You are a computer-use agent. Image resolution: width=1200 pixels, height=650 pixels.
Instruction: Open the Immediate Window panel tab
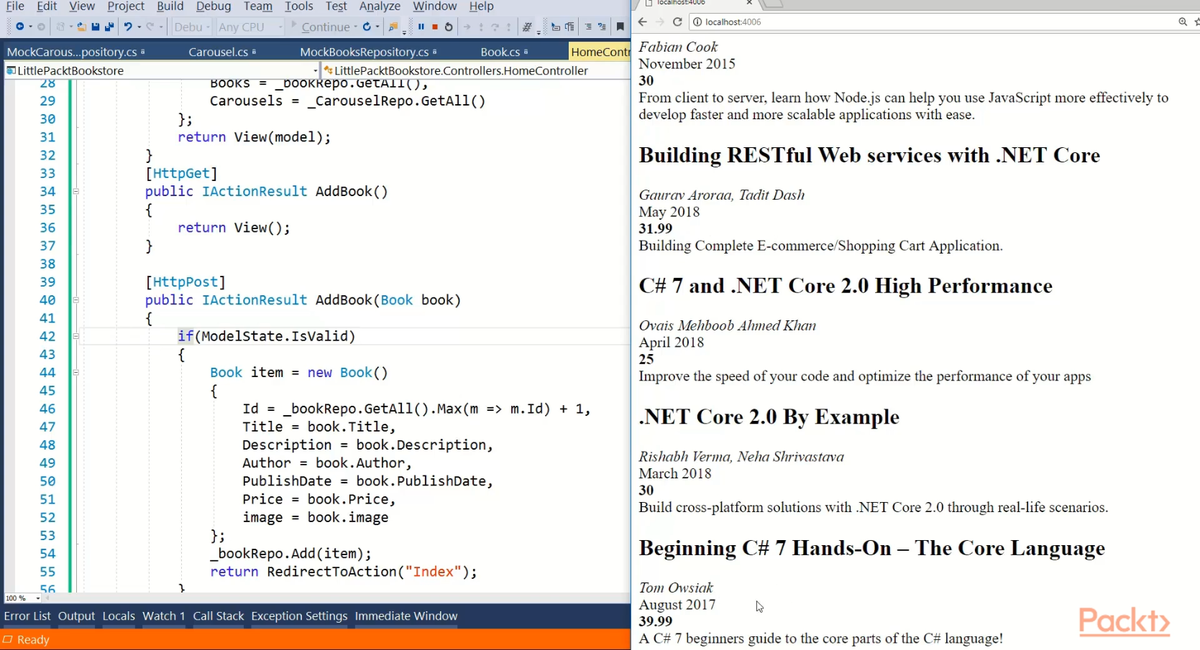pos(406,616)
